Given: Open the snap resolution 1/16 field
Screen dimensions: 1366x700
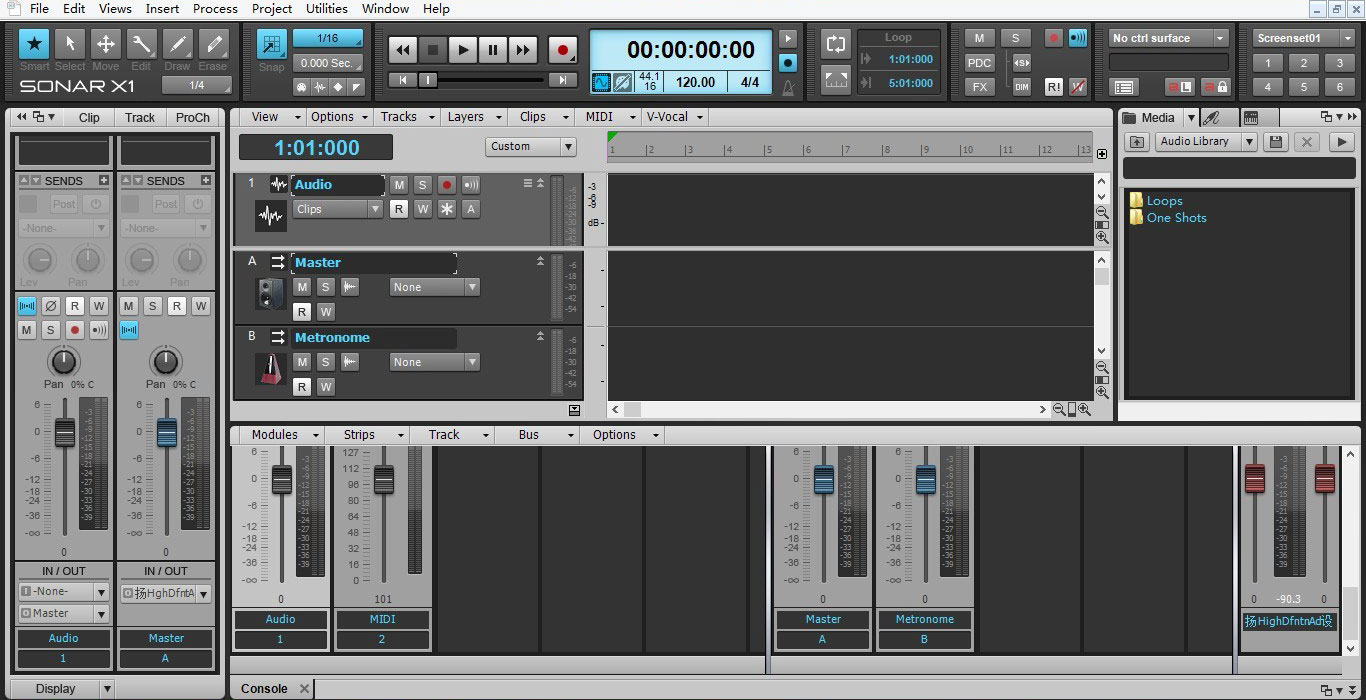Looking at the screenshot, I should [328, 38].
